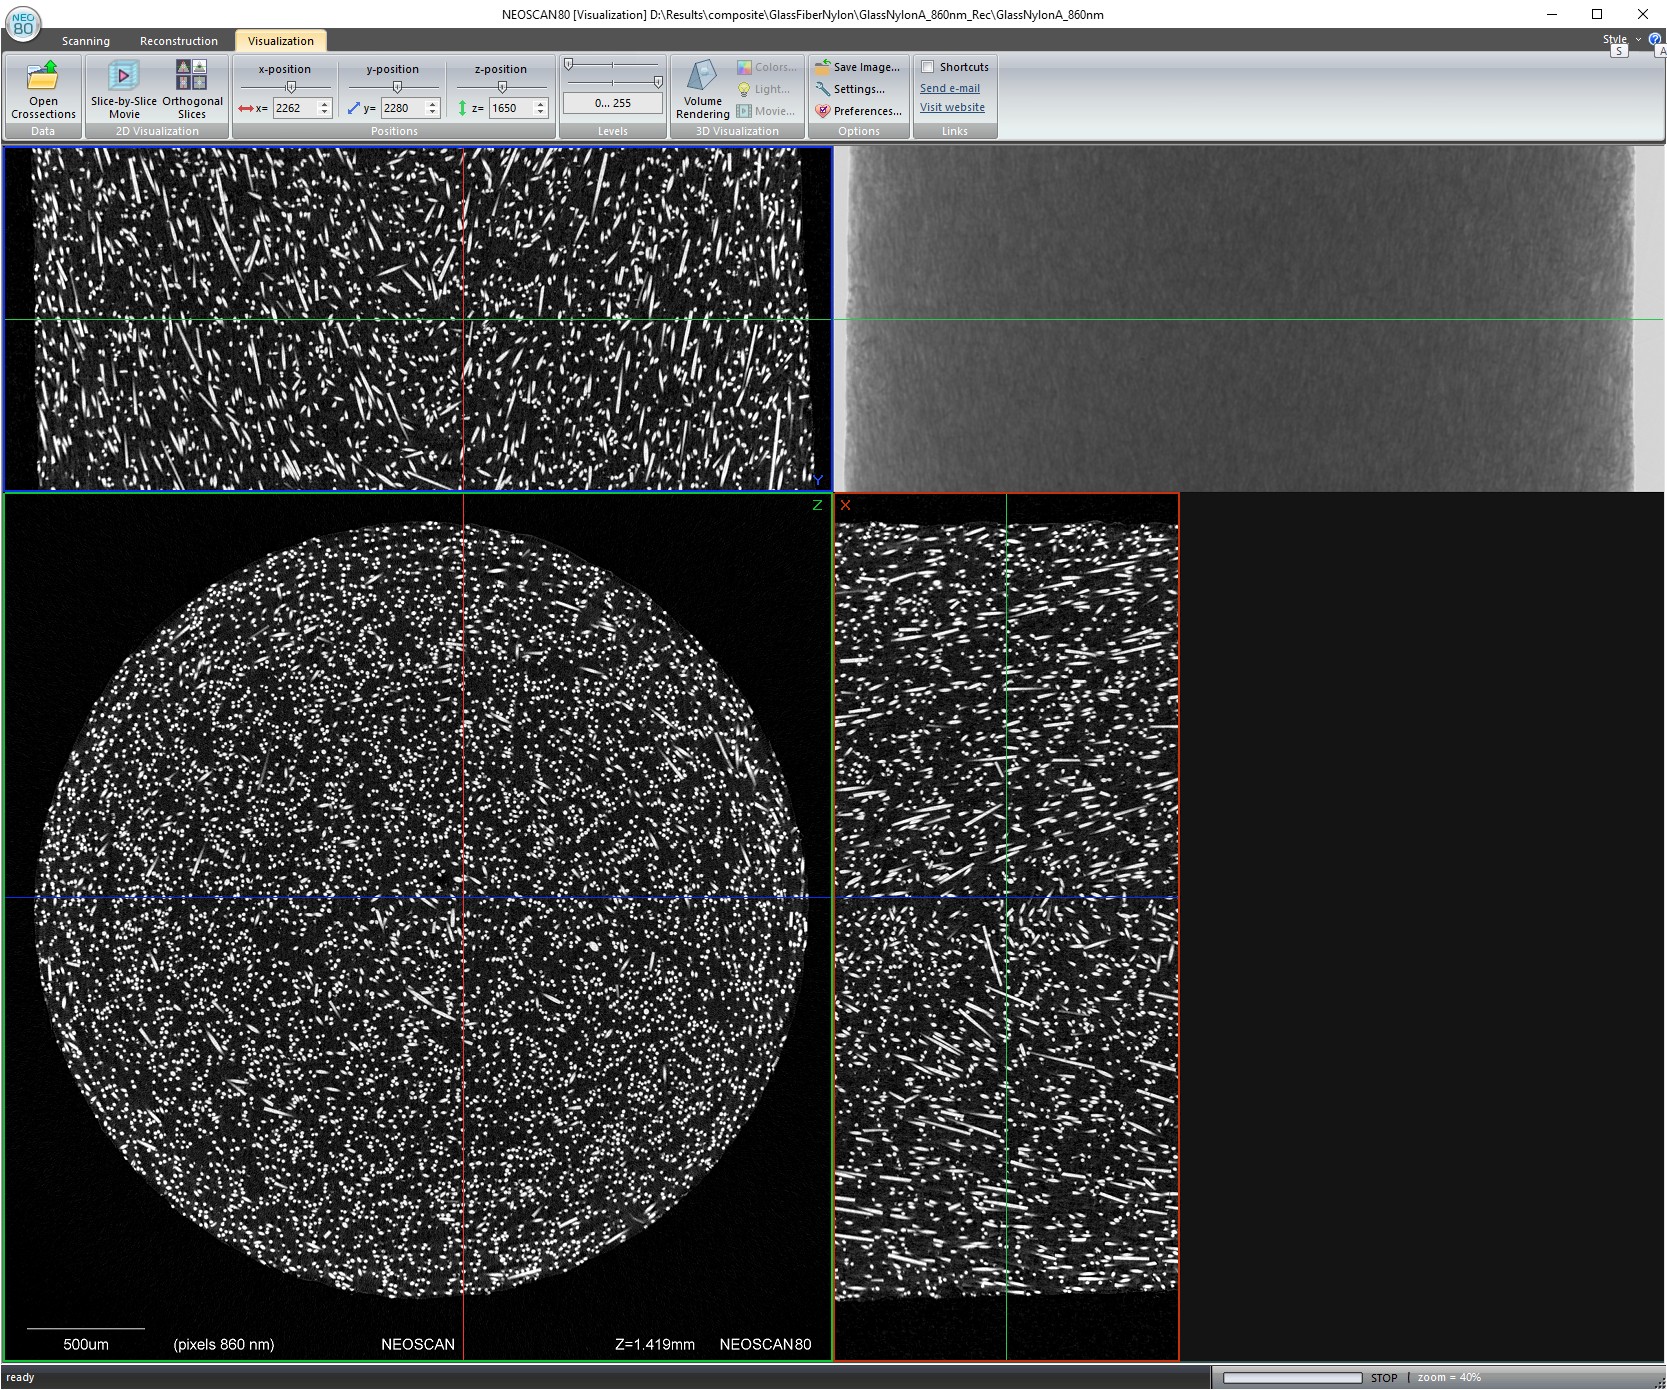The width and height of the screenshot is (1667, 1390).
Task: Follow the Visit website link
Action: tap(952, 107)
